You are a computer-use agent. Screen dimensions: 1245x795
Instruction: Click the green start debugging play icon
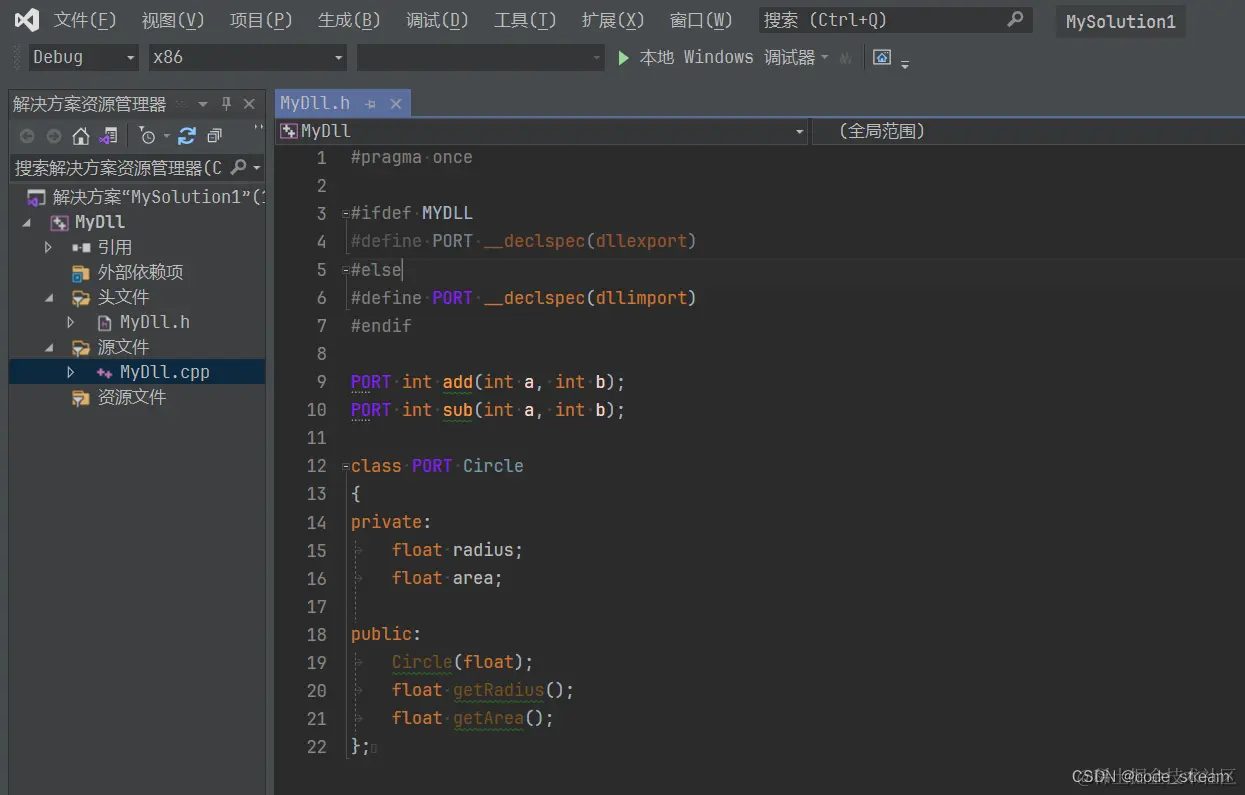624,58
